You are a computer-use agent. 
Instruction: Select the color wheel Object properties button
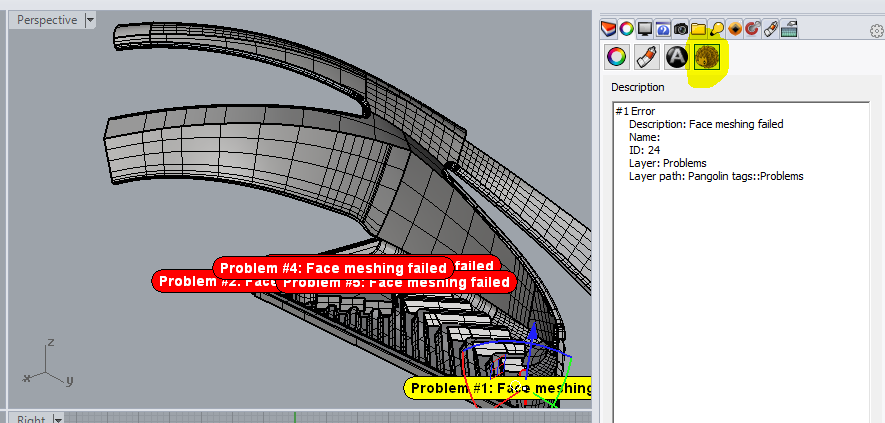617,57
